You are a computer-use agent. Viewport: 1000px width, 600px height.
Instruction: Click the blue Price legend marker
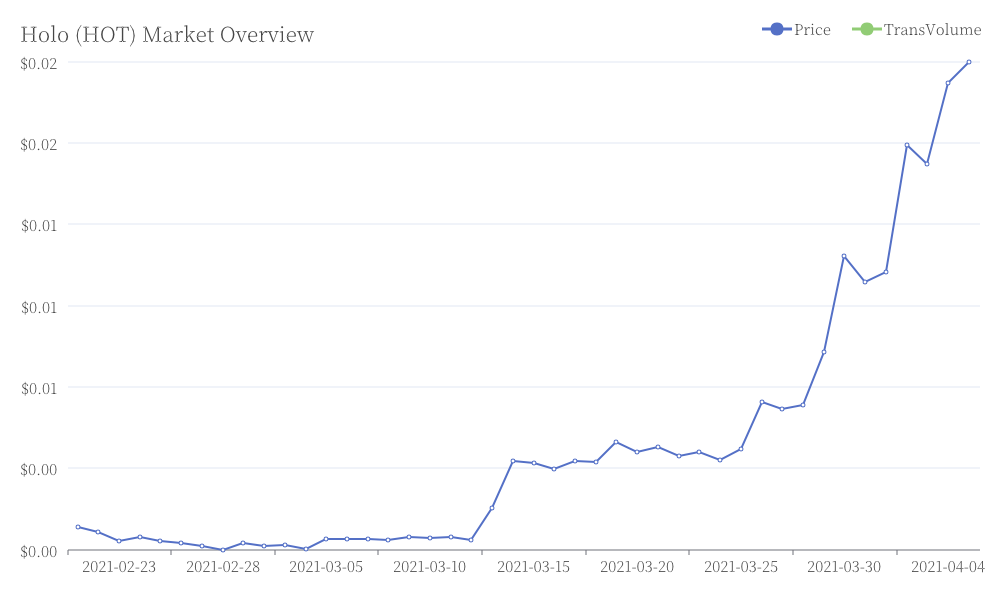point(777,29)
